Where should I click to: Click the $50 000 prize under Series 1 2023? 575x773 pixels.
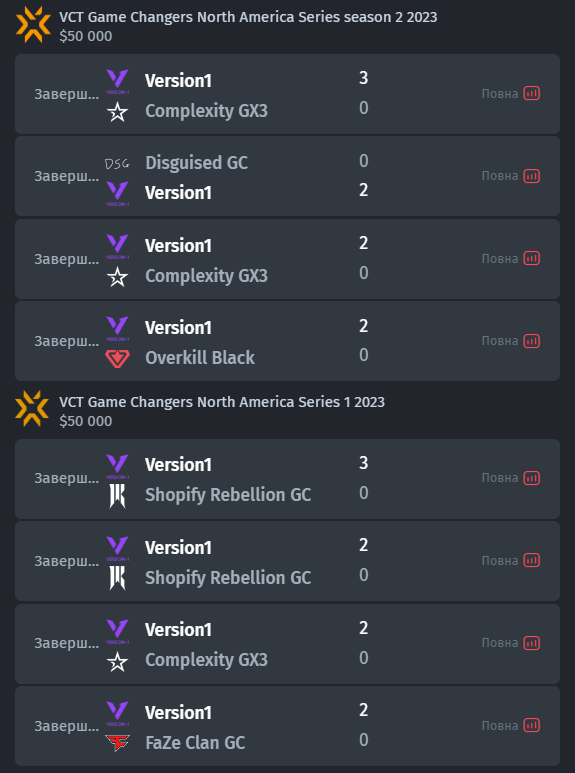86,421
